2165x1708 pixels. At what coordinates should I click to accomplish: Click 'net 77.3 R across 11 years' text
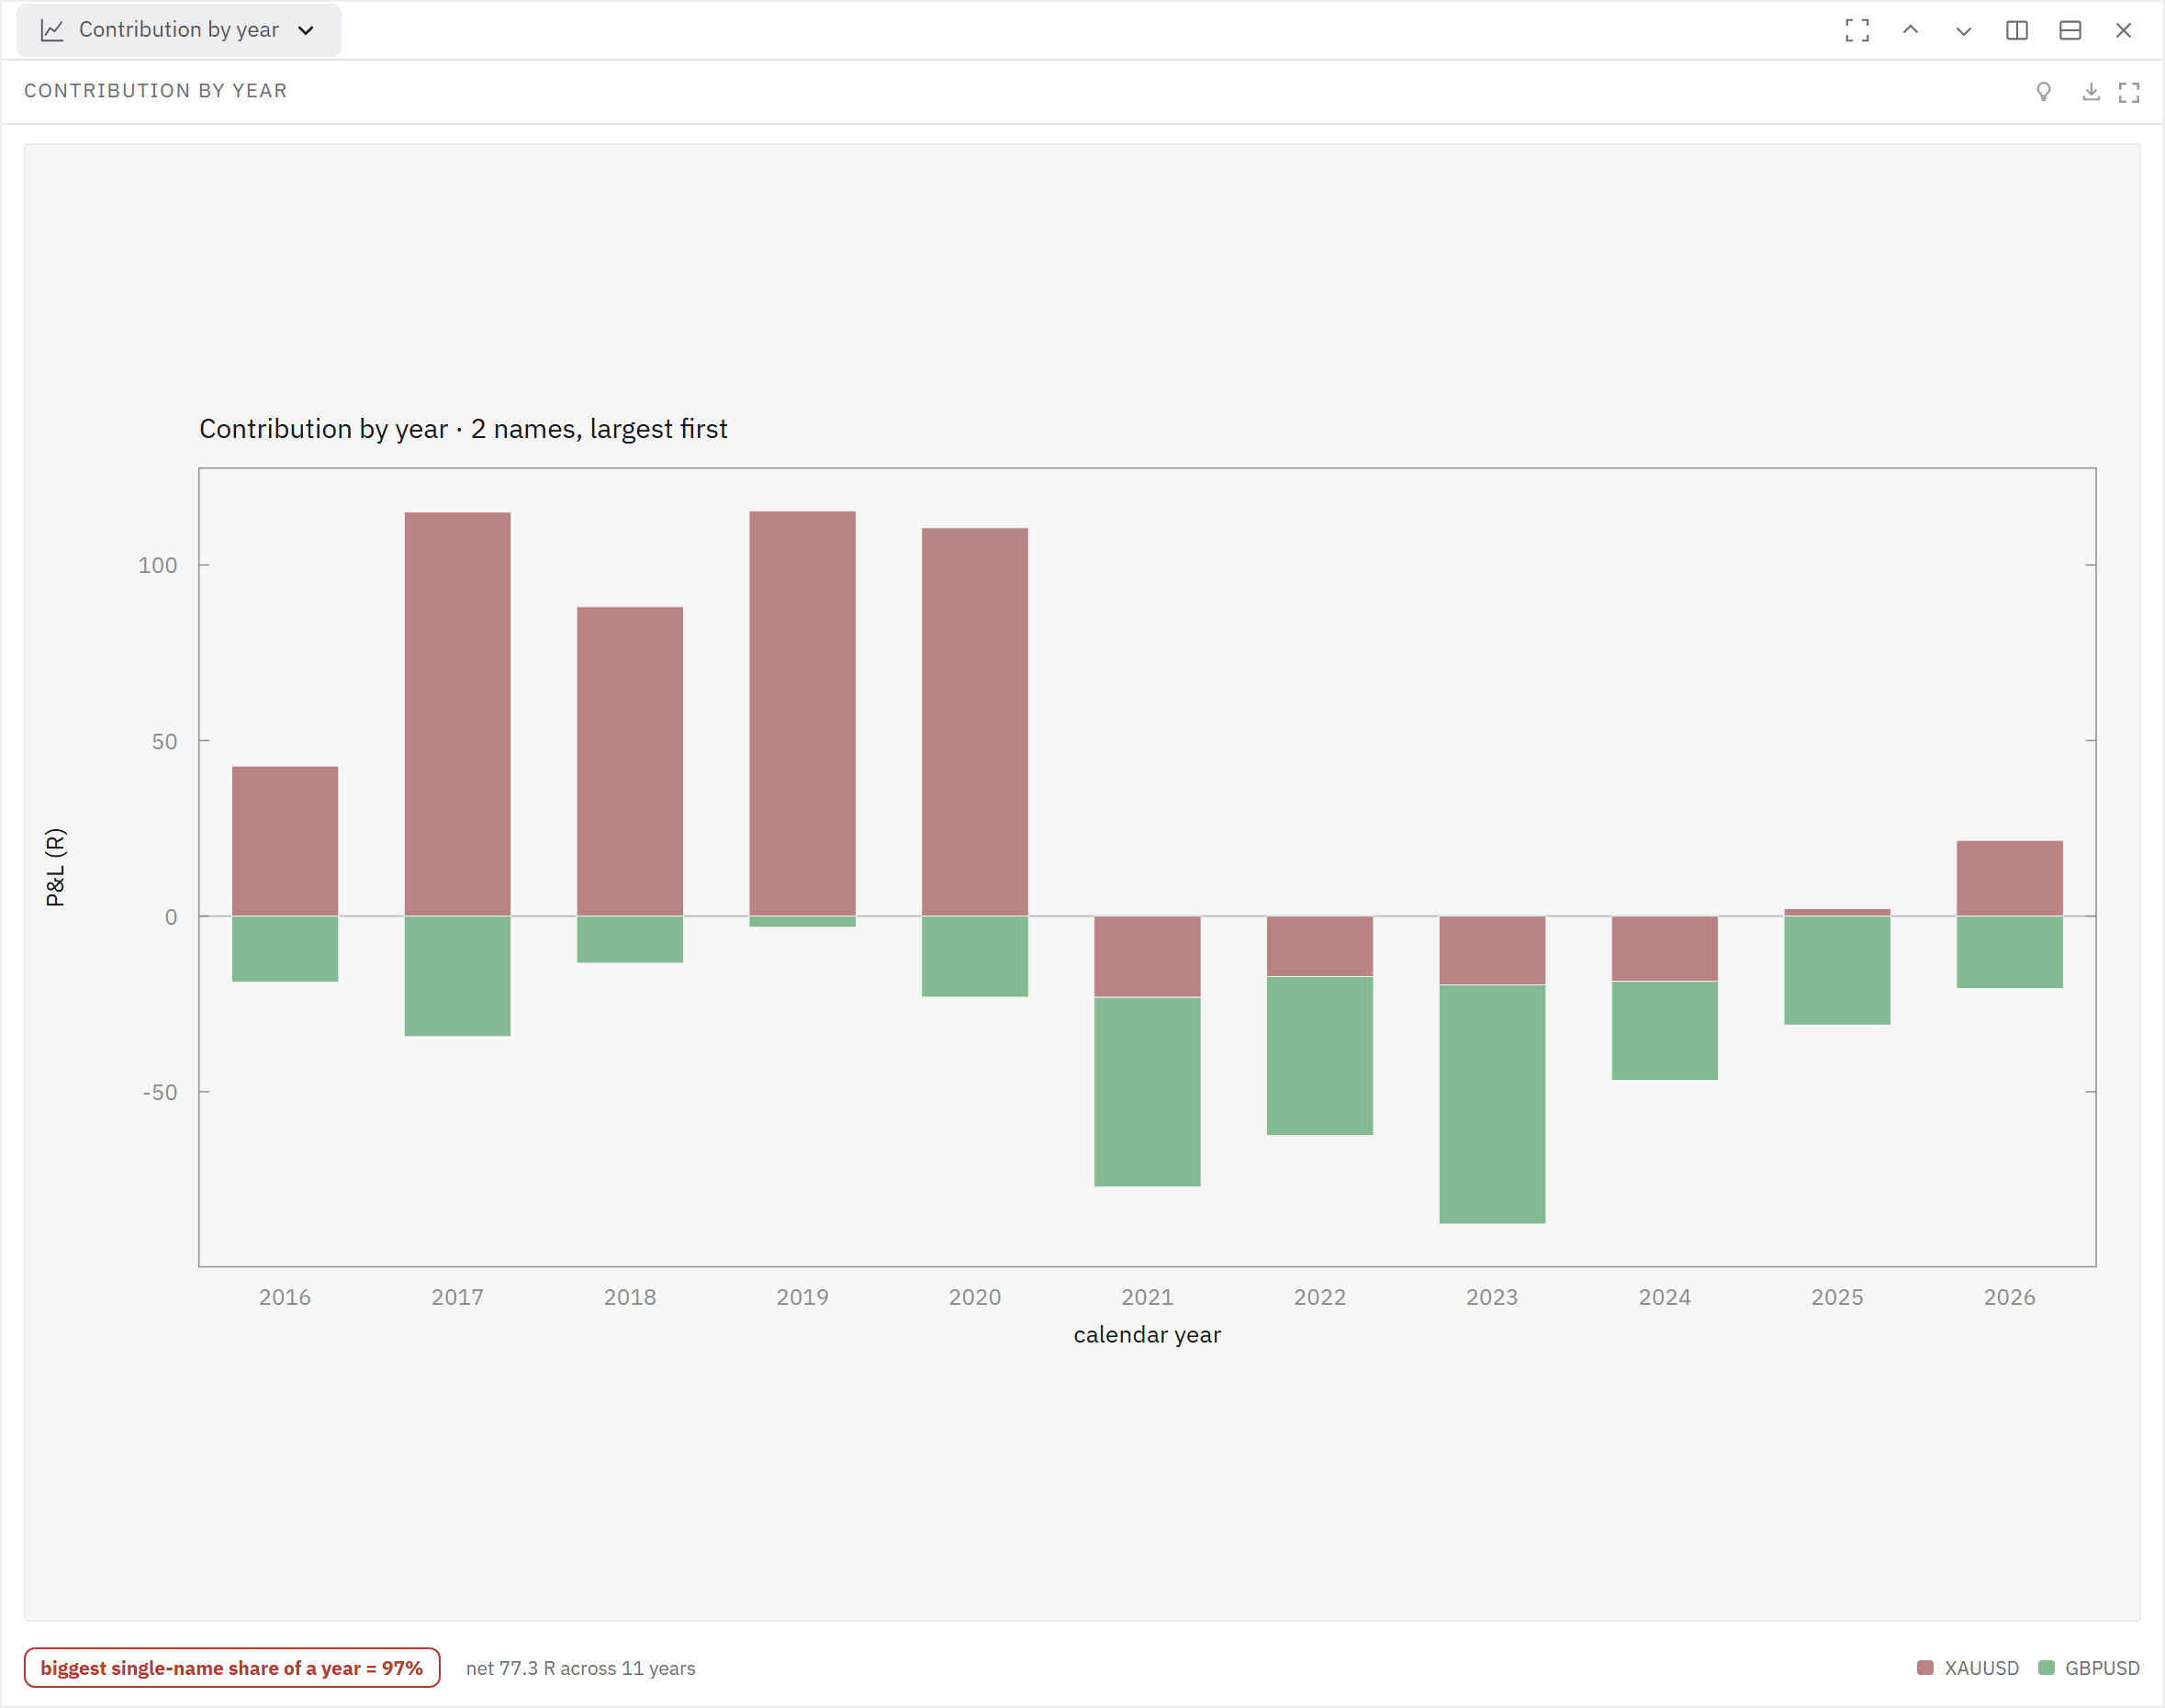580,1668
